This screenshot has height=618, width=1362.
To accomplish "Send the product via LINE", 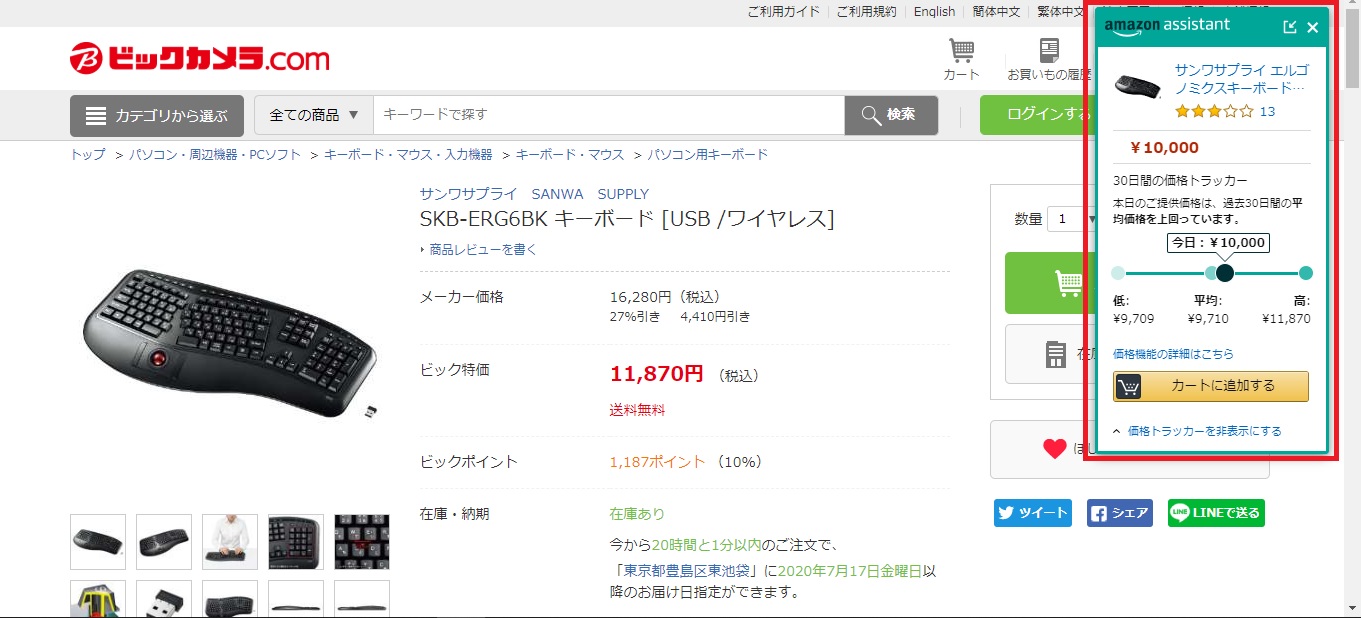I will [x=1215, y=513].
